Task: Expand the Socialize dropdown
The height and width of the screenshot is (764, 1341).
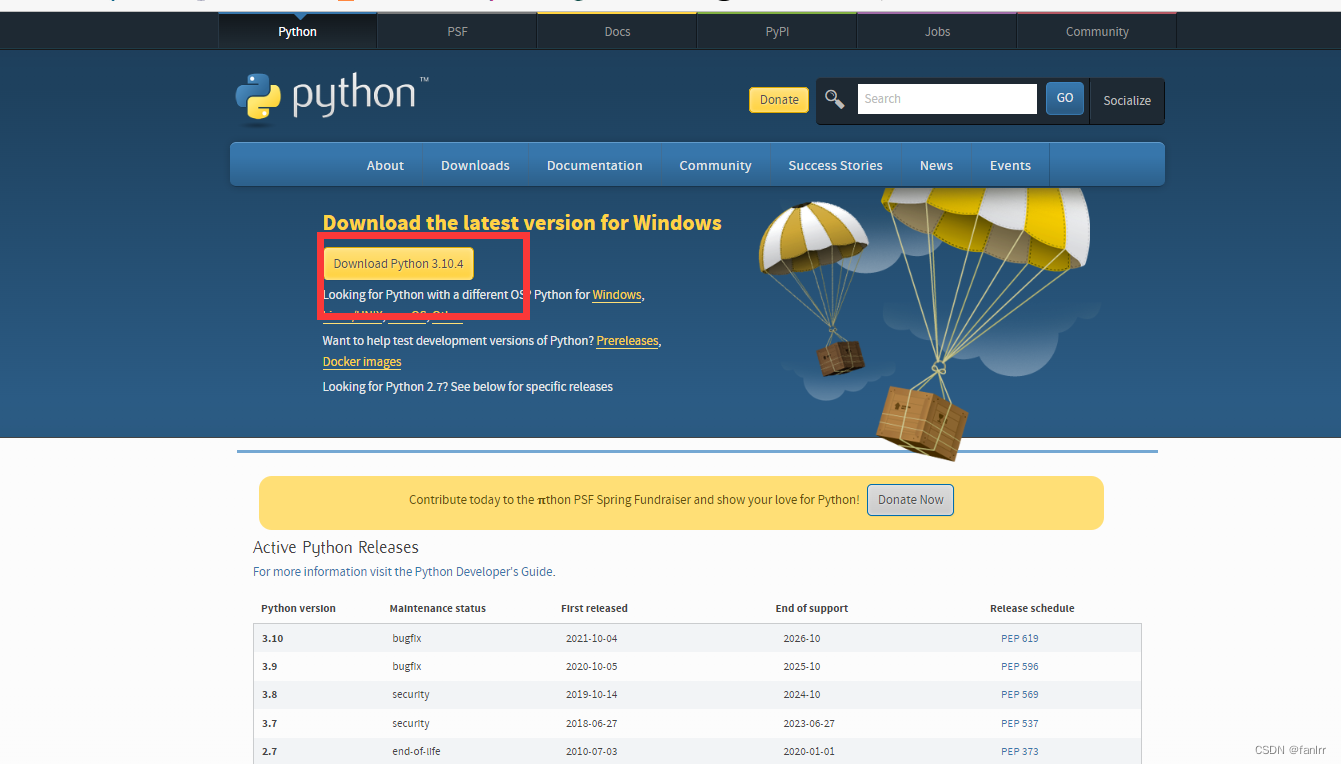Action: [x=1127, y=100]
